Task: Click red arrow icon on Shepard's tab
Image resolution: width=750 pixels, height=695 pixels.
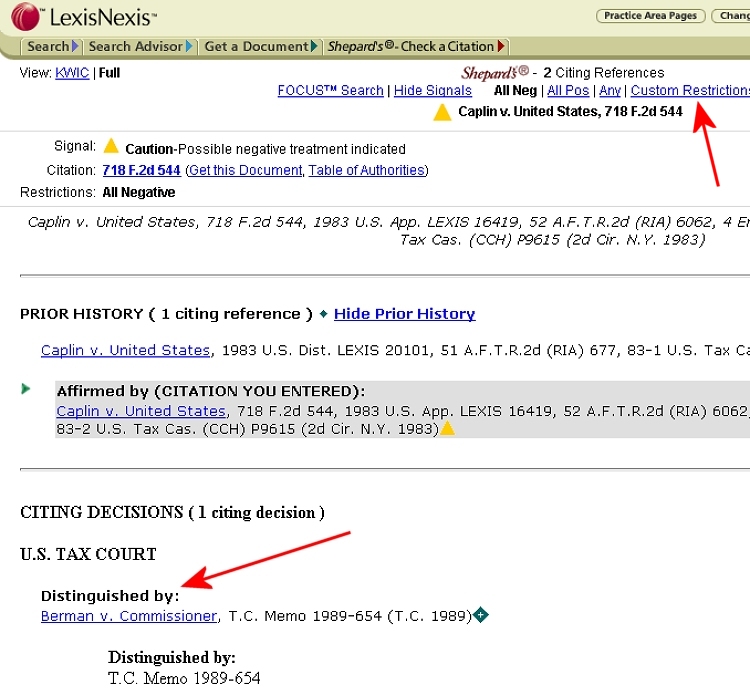Action: coord(501,46)
